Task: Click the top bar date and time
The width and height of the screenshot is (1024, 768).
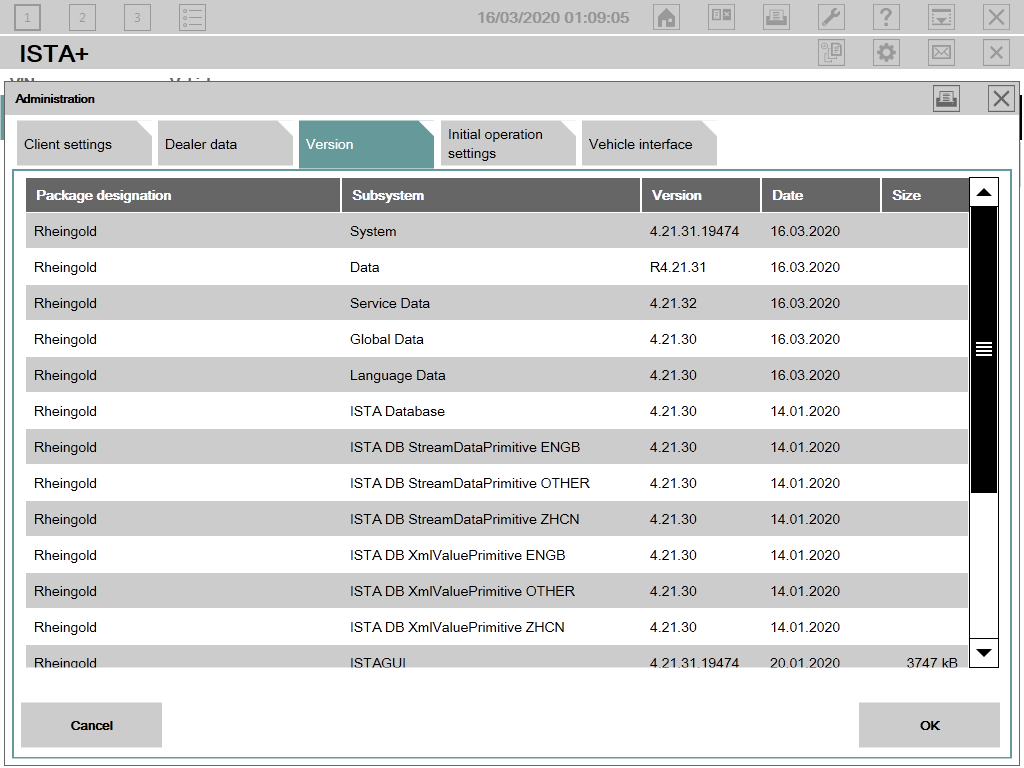Action: [553, 18]
